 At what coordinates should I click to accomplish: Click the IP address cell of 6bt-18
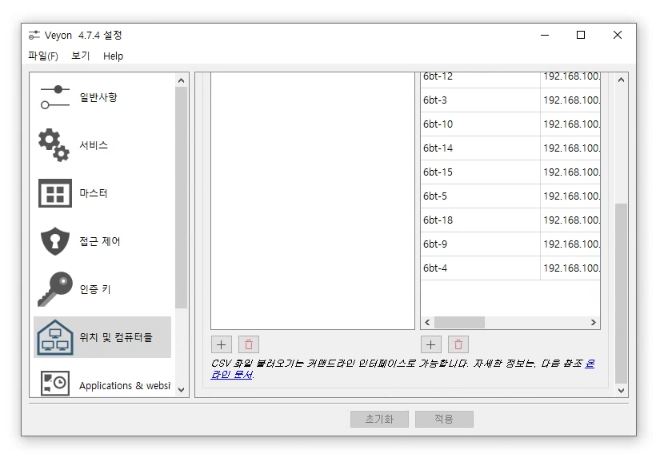click(570, 220)
